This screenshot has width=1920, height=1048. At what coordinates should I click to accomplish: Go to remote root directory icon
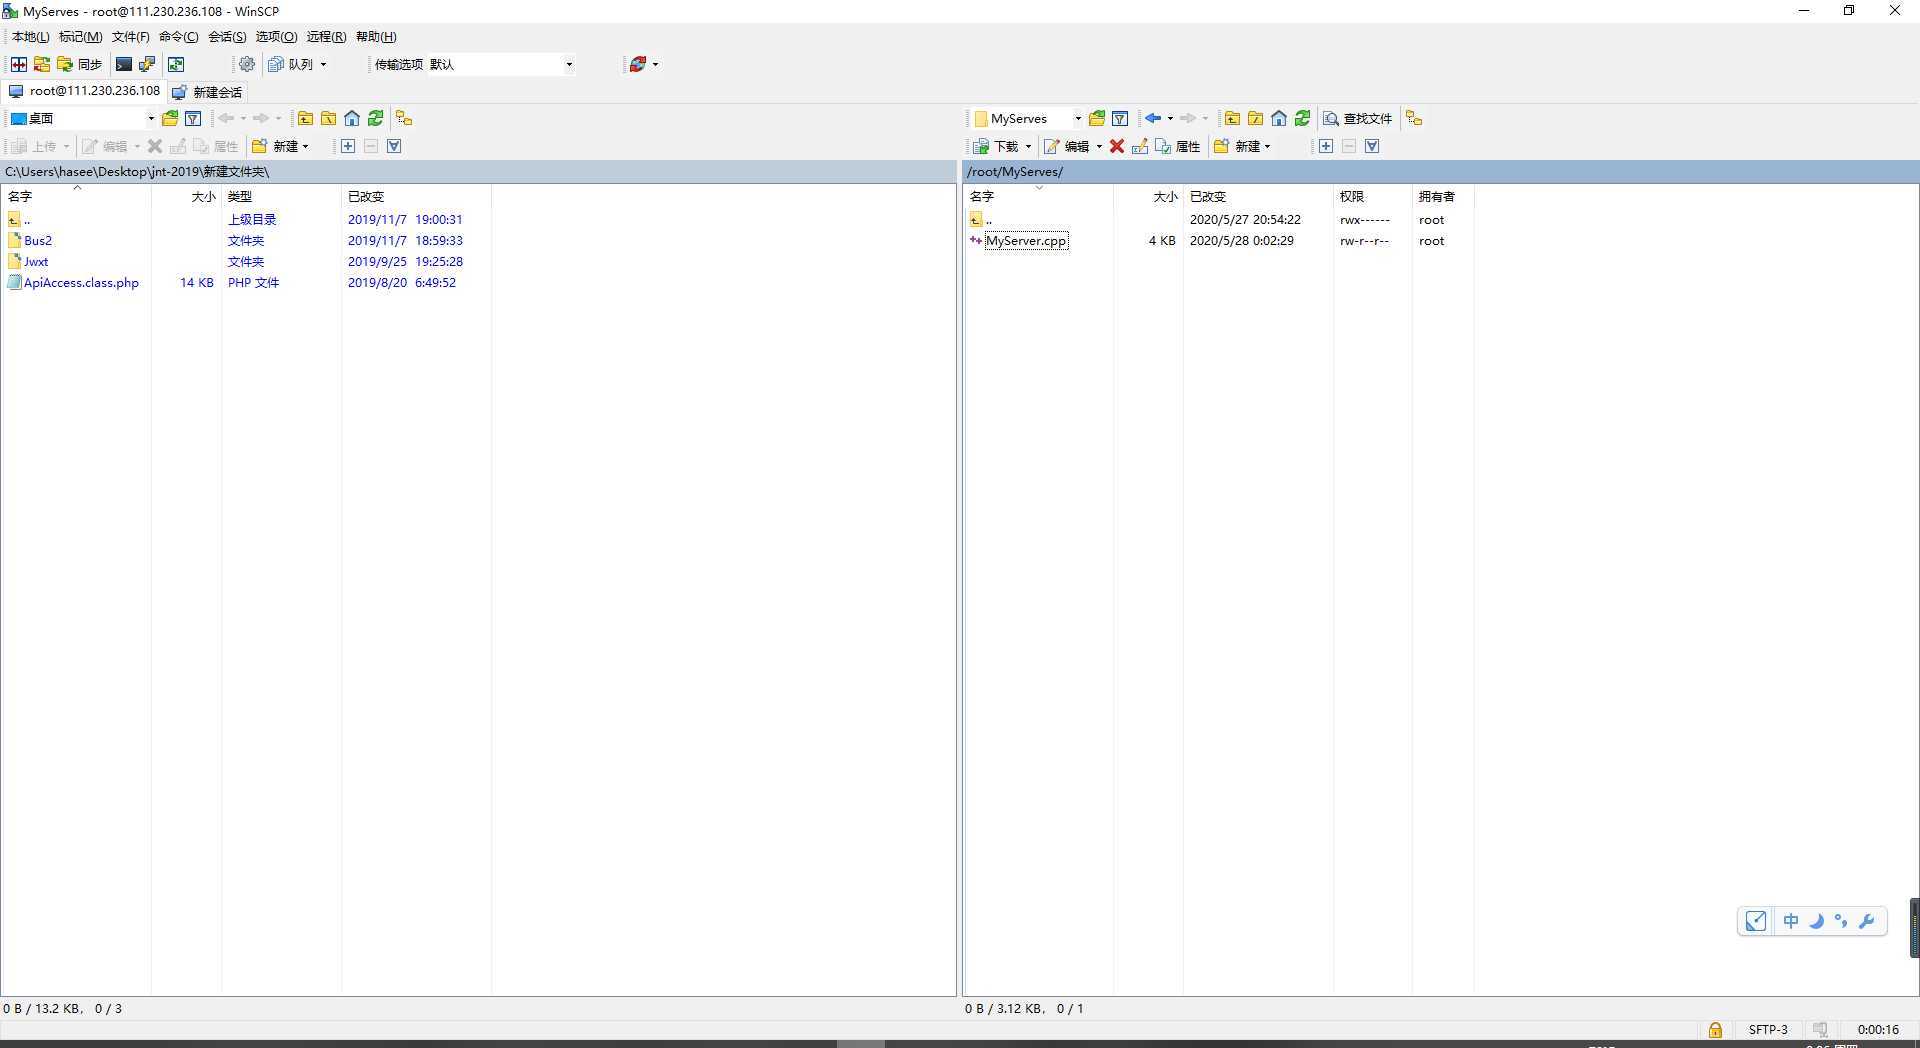[1255, 118]
